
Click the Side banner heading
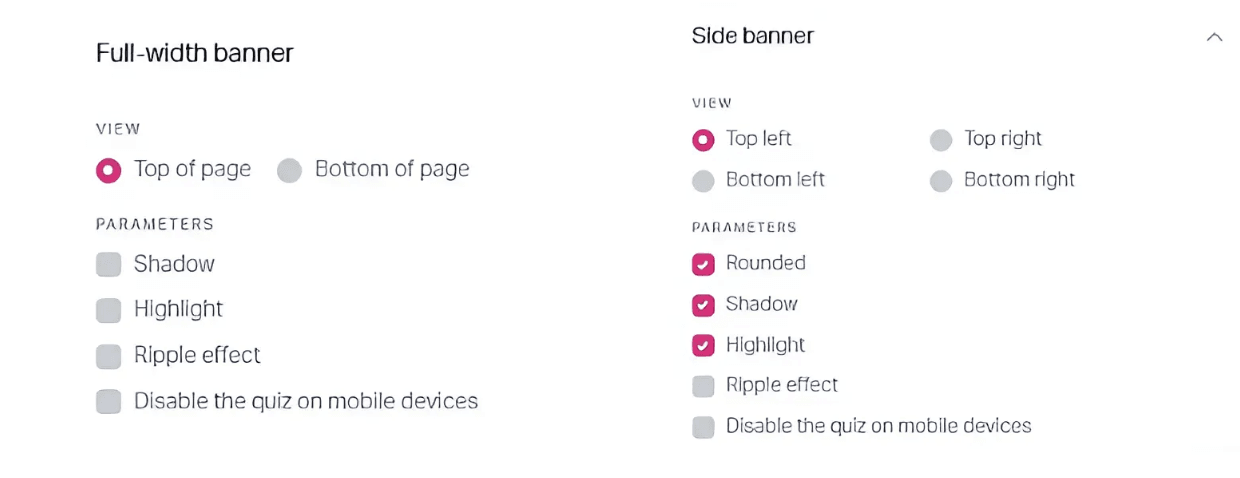(x=753, y=36)
